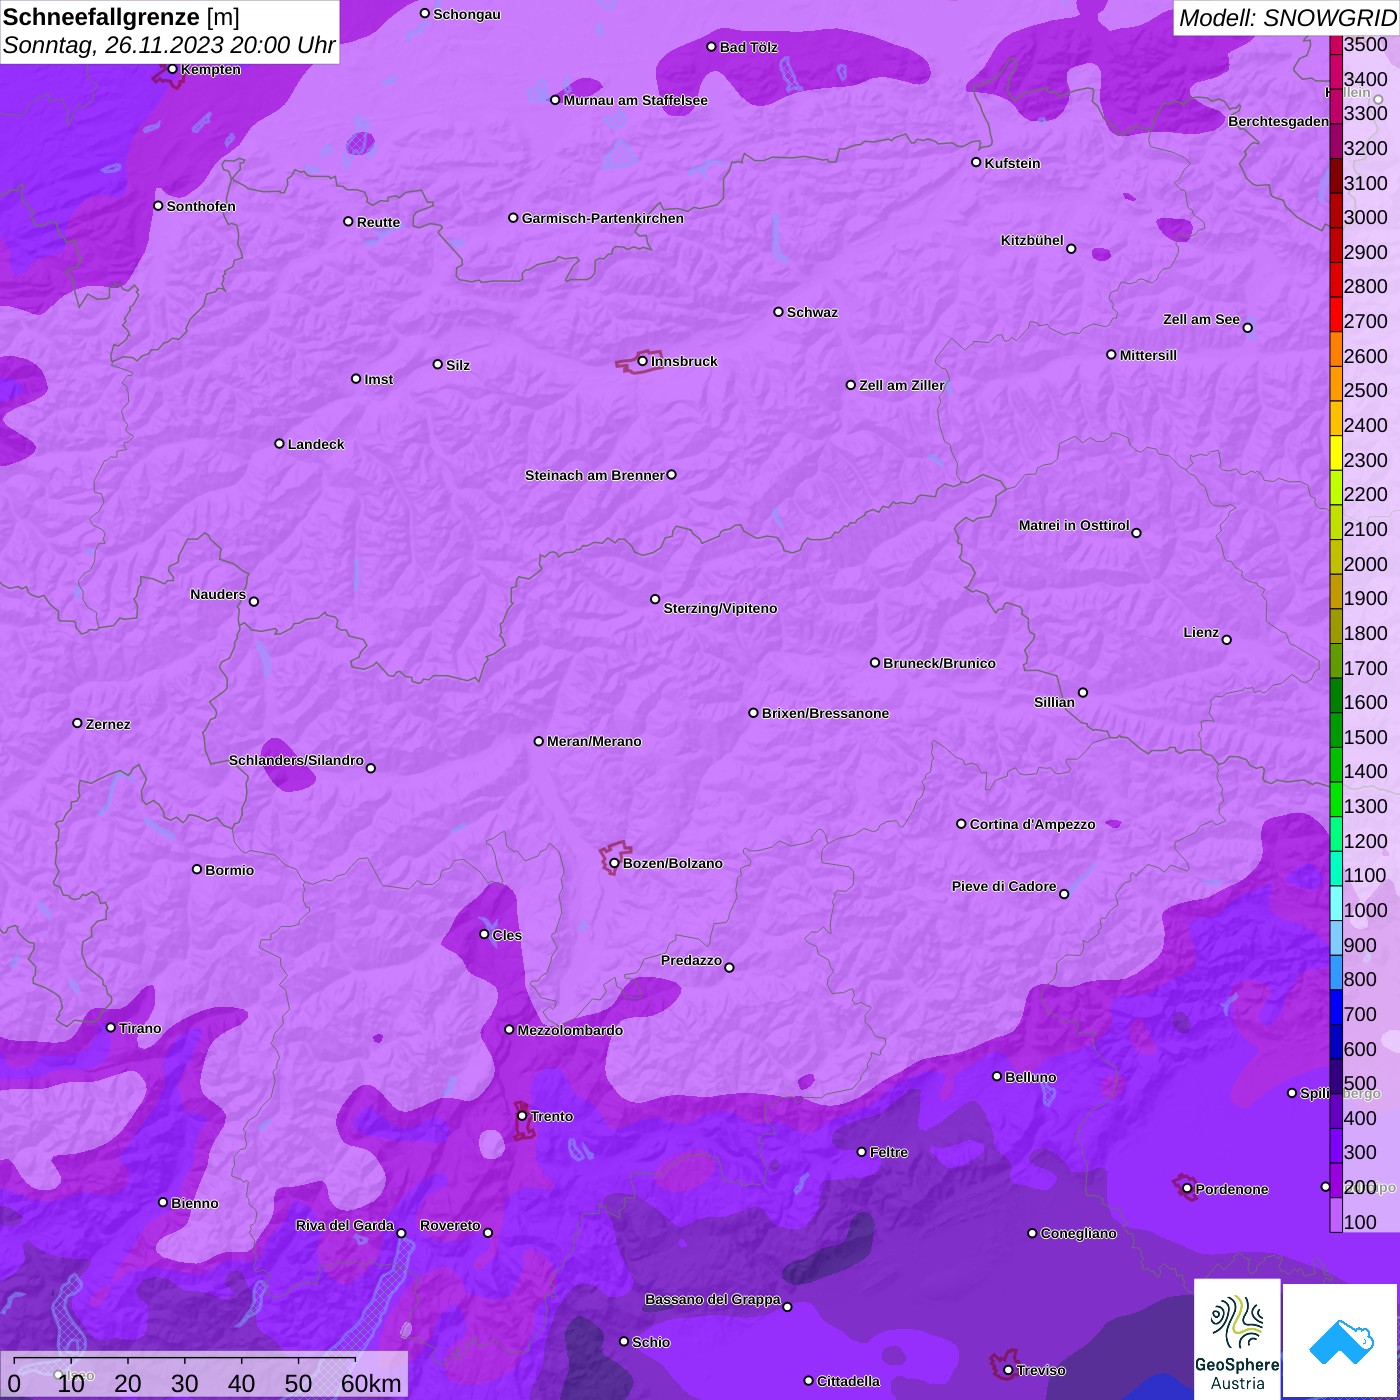This screenshot has width=1400, height=1400.
Task: Select the Kufstein city marker dot
Action: [977, 162]
